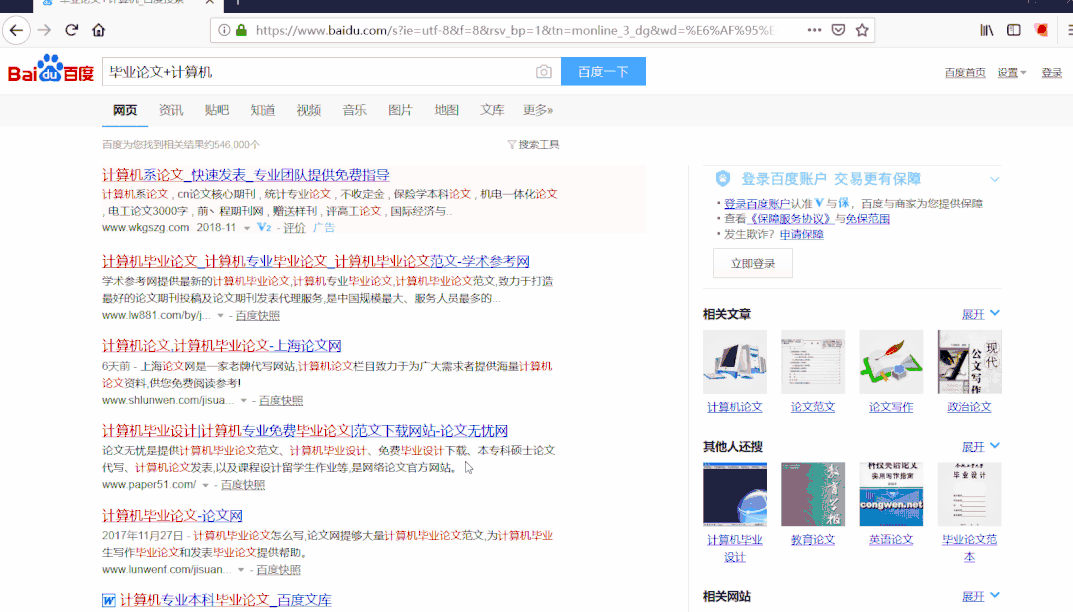Click the 立即登录 login button
The width and height of the screenshot is (1073, 612).
coord(752,263)
